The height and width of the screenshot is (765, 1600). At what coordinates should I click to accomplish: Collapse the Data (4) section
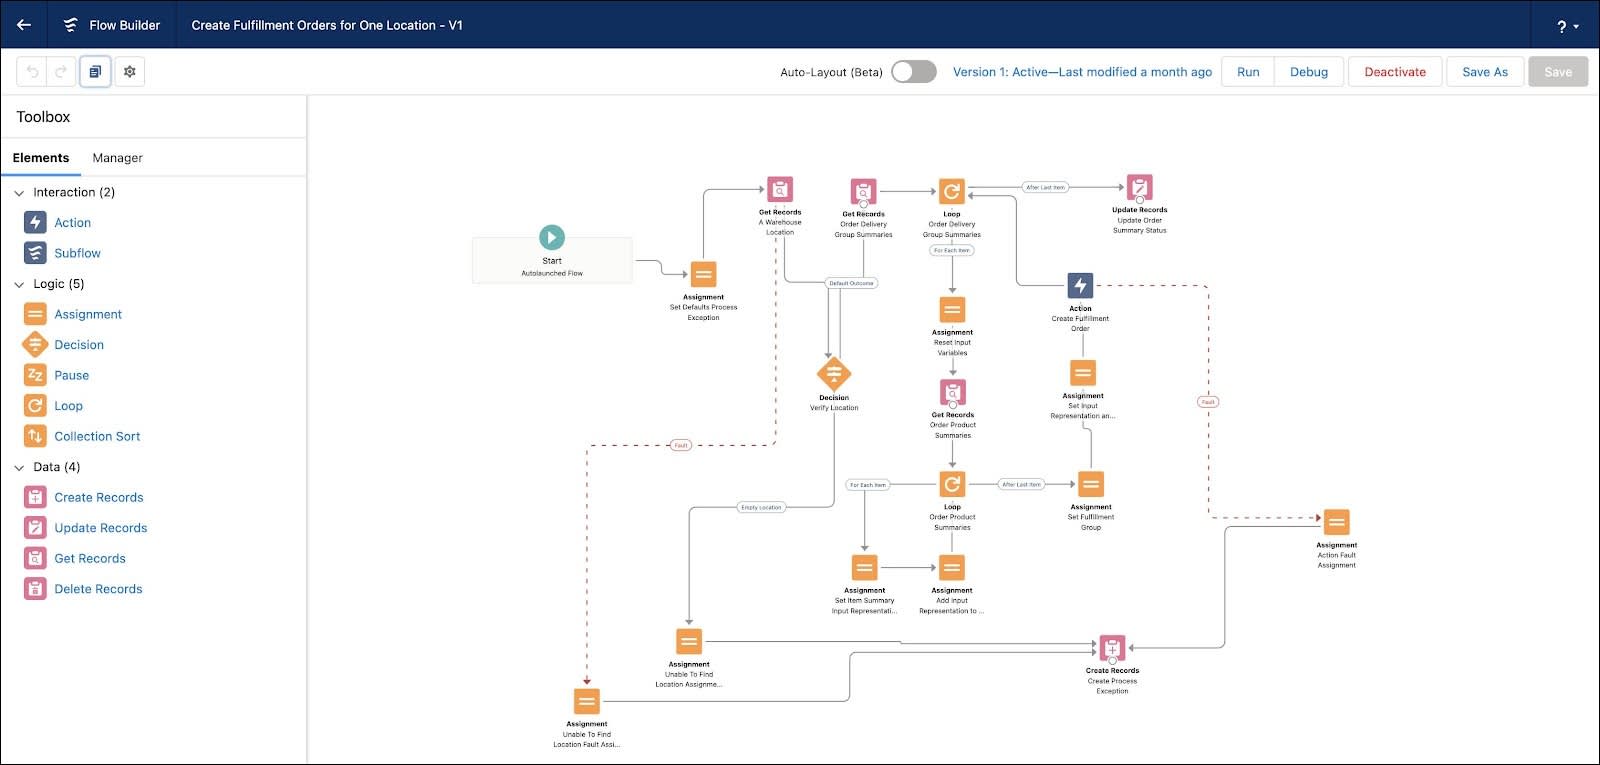pos(19,468)
